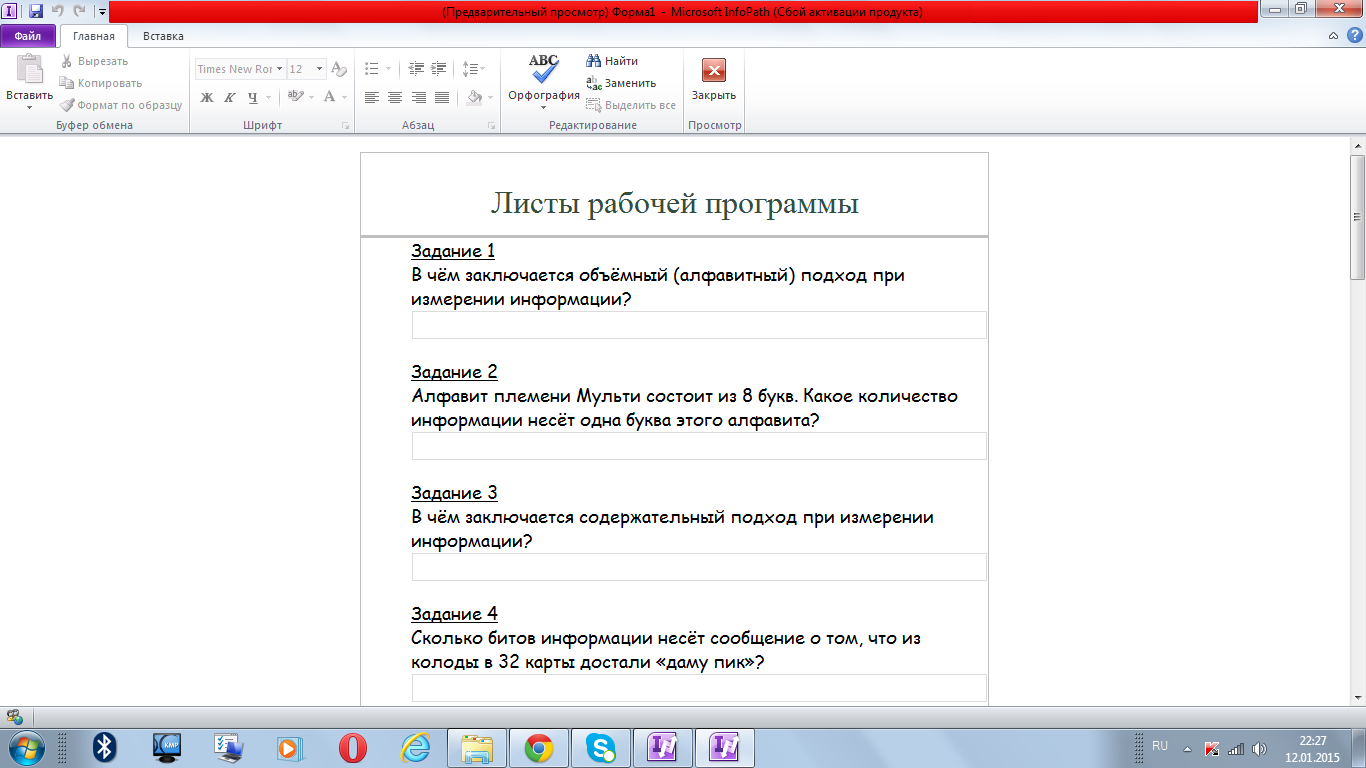Click the volume speaker tray icon
The height and width of the screenshot is (768, 1366).
(x=1259, y=748)
